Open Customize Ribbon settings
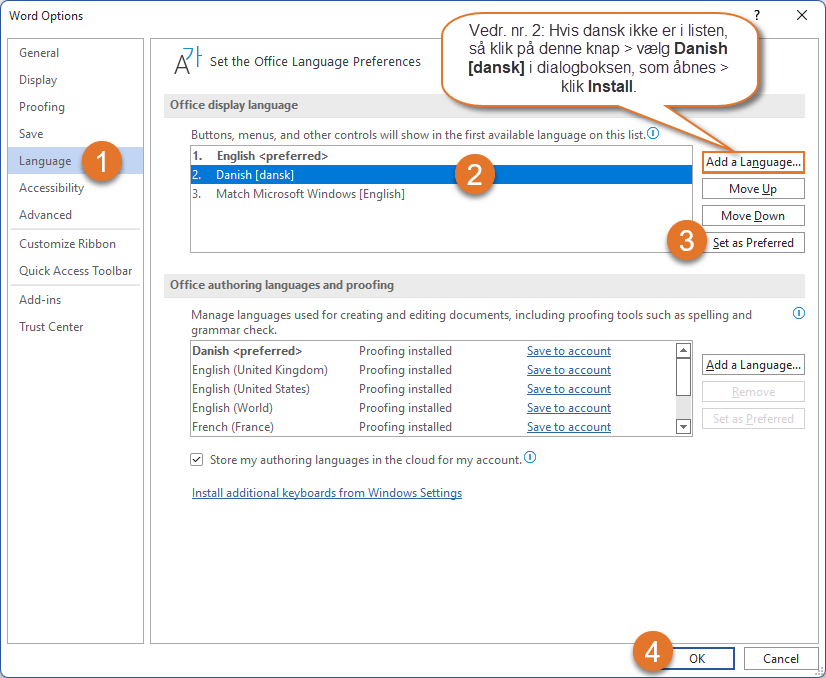The width and height of the screenshot is (826, 678). click(75, 244)
